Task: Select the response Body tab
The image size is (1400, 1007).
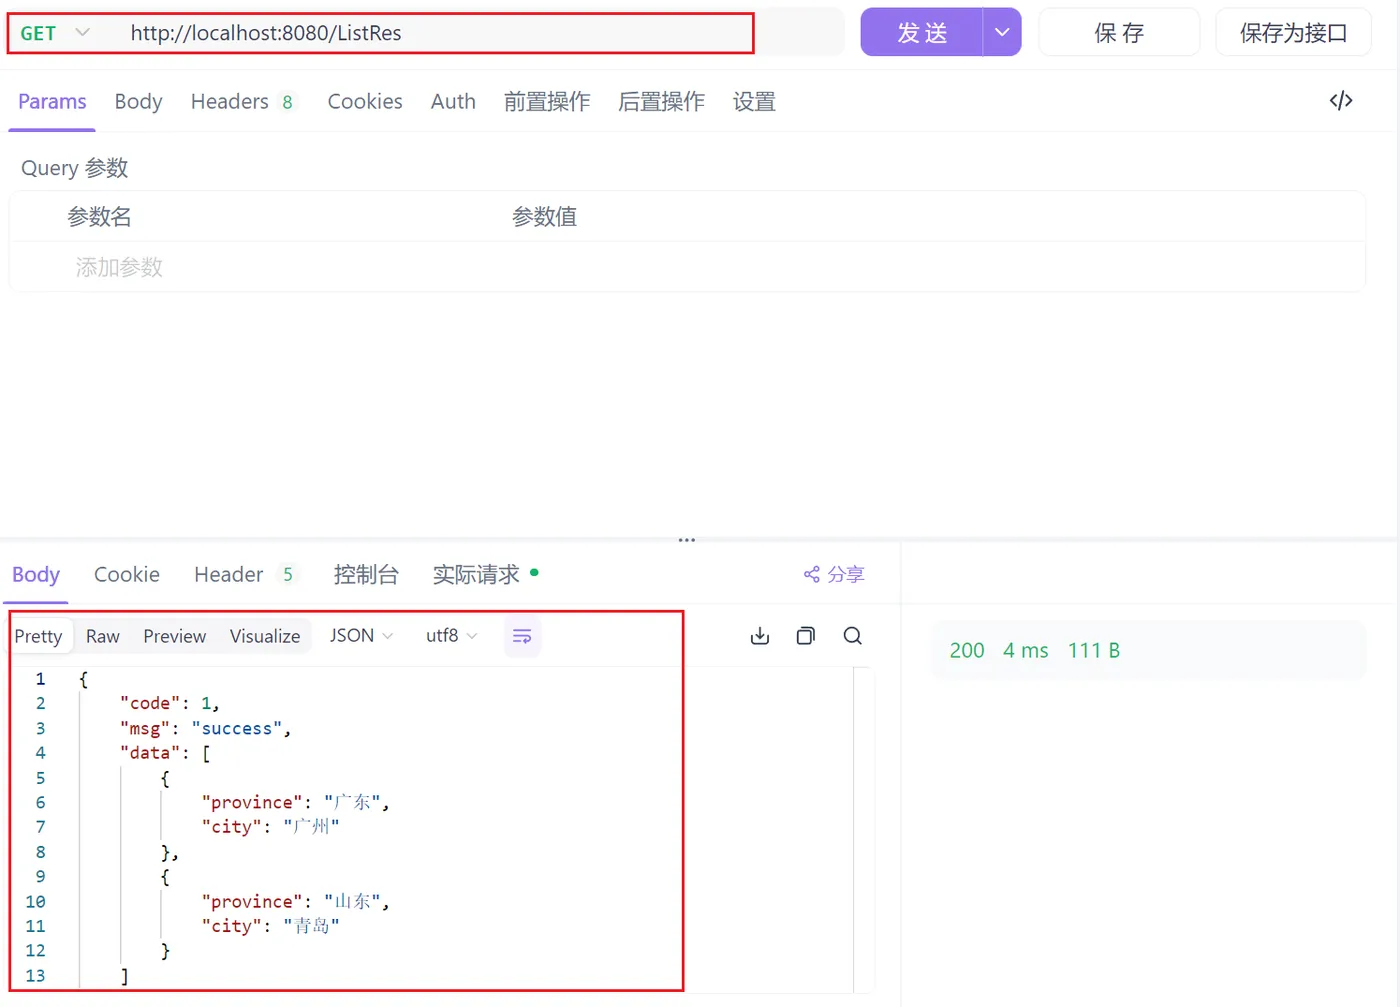Action: coord(36,575)
